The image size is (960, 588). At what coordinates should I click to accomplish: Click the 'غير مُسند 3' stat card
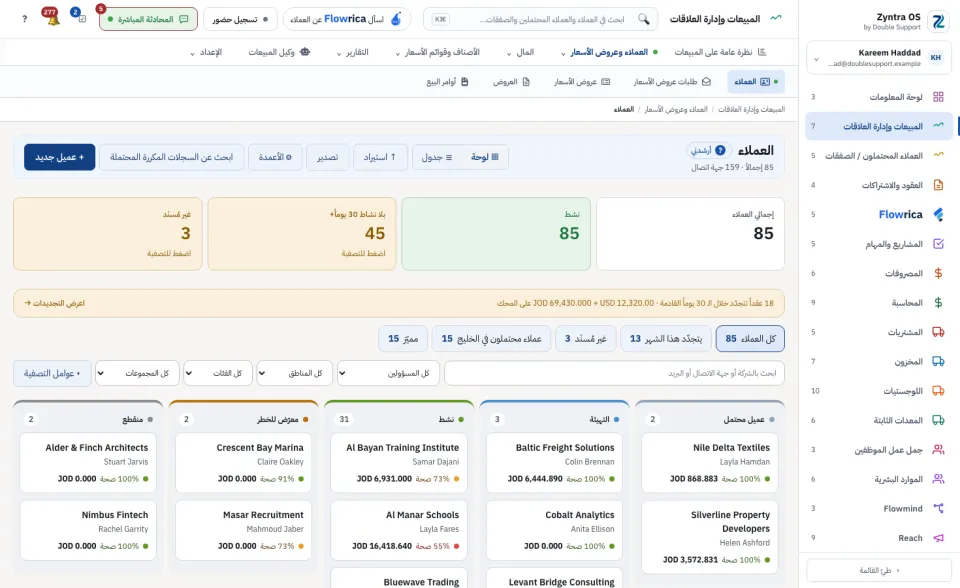108,234
